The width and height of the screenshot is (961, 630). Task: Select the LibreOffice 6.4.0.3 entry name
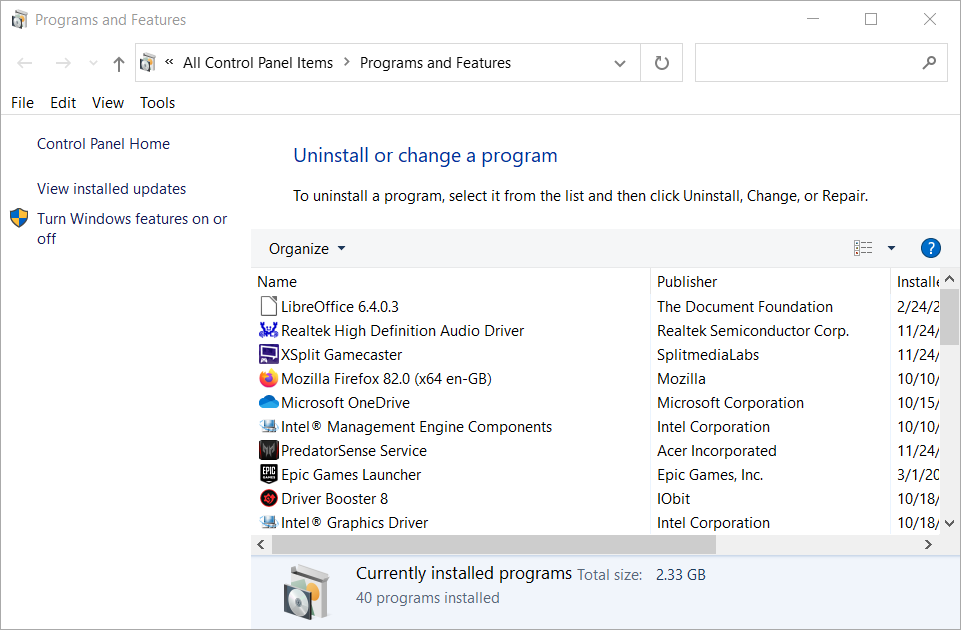[340, 306]
